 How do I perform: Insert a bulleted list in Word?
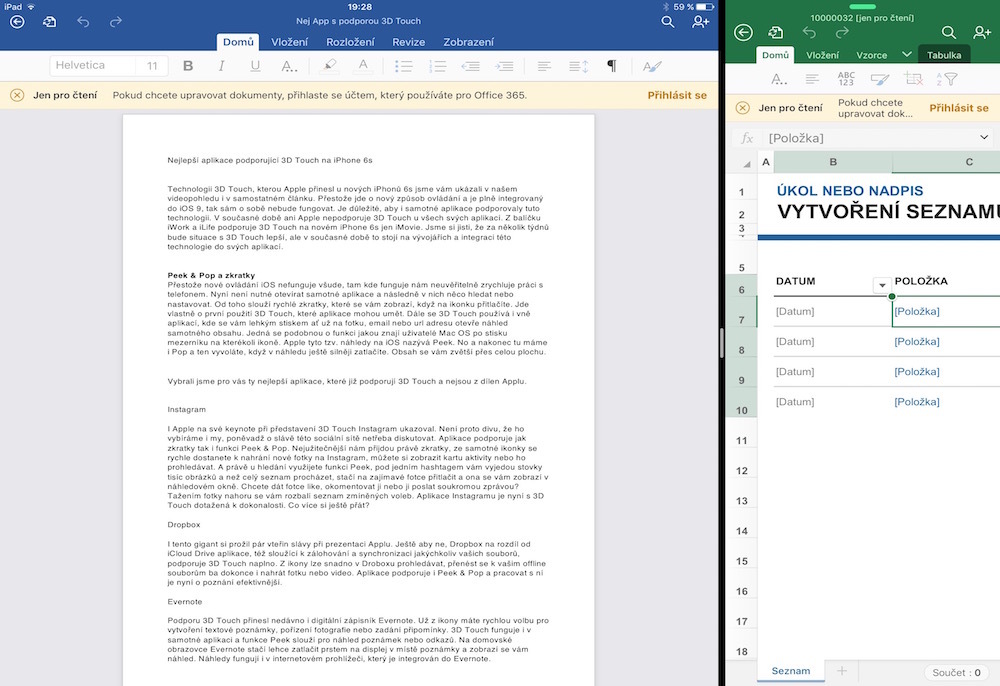click(x=404, y=65)
